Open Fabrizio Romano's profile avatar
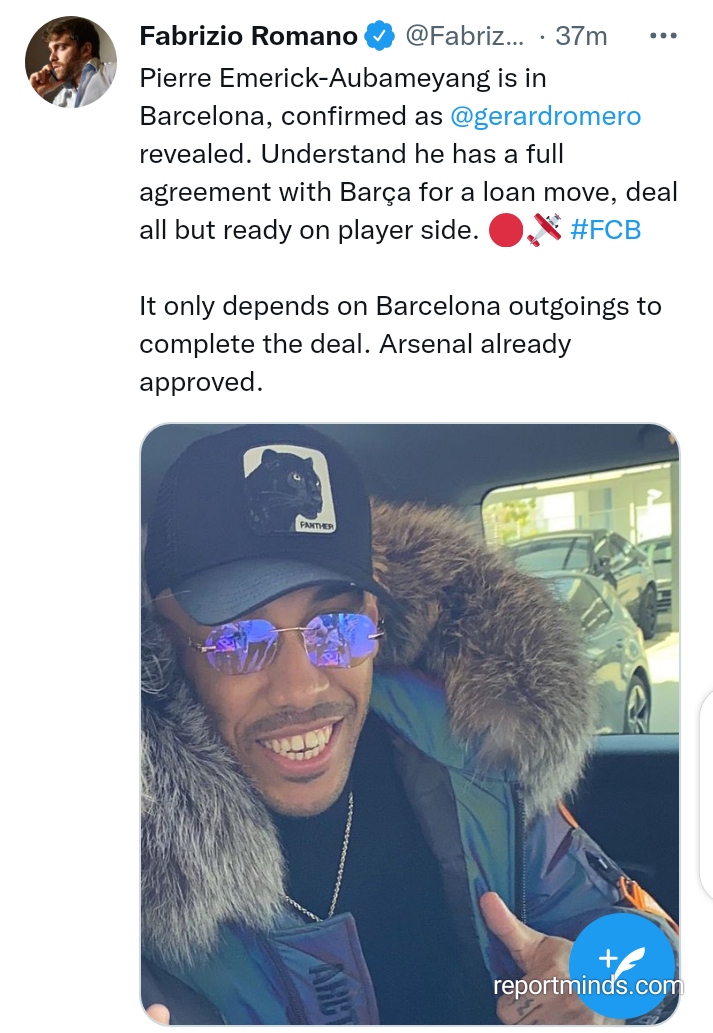 coord(71,62)
